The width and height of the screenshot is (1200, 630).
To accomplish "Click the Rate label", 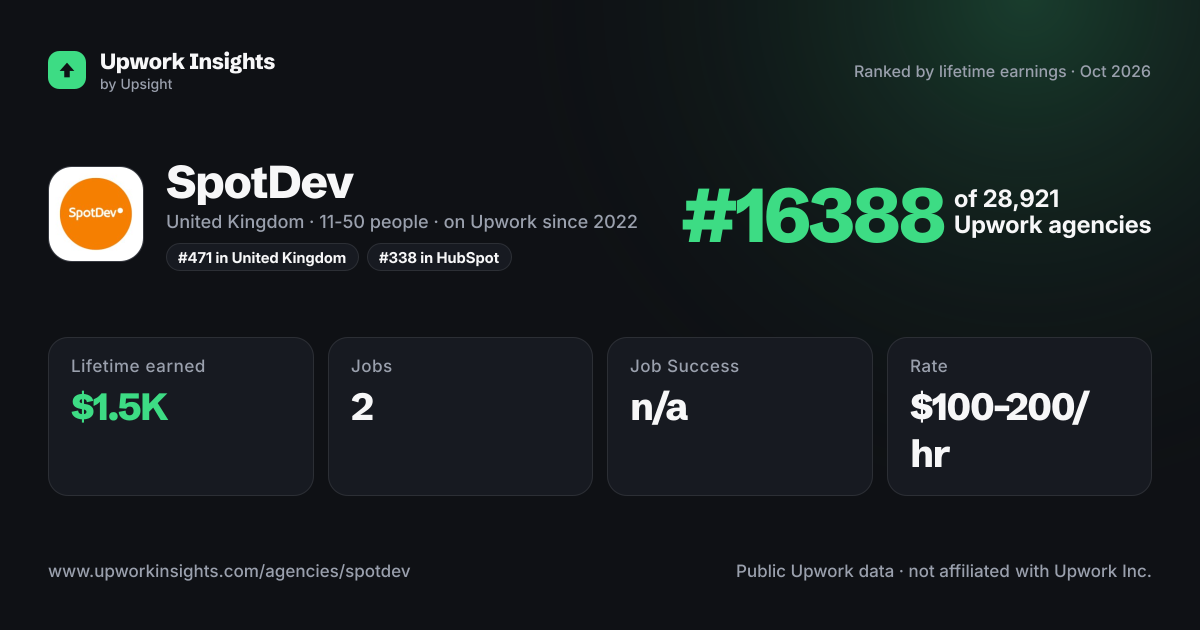I will (929, 366).
